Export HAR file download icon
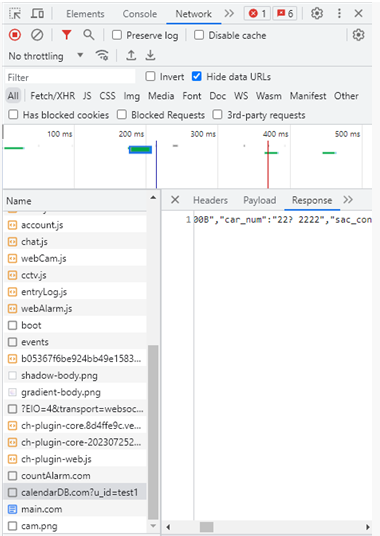 [150, 55]
